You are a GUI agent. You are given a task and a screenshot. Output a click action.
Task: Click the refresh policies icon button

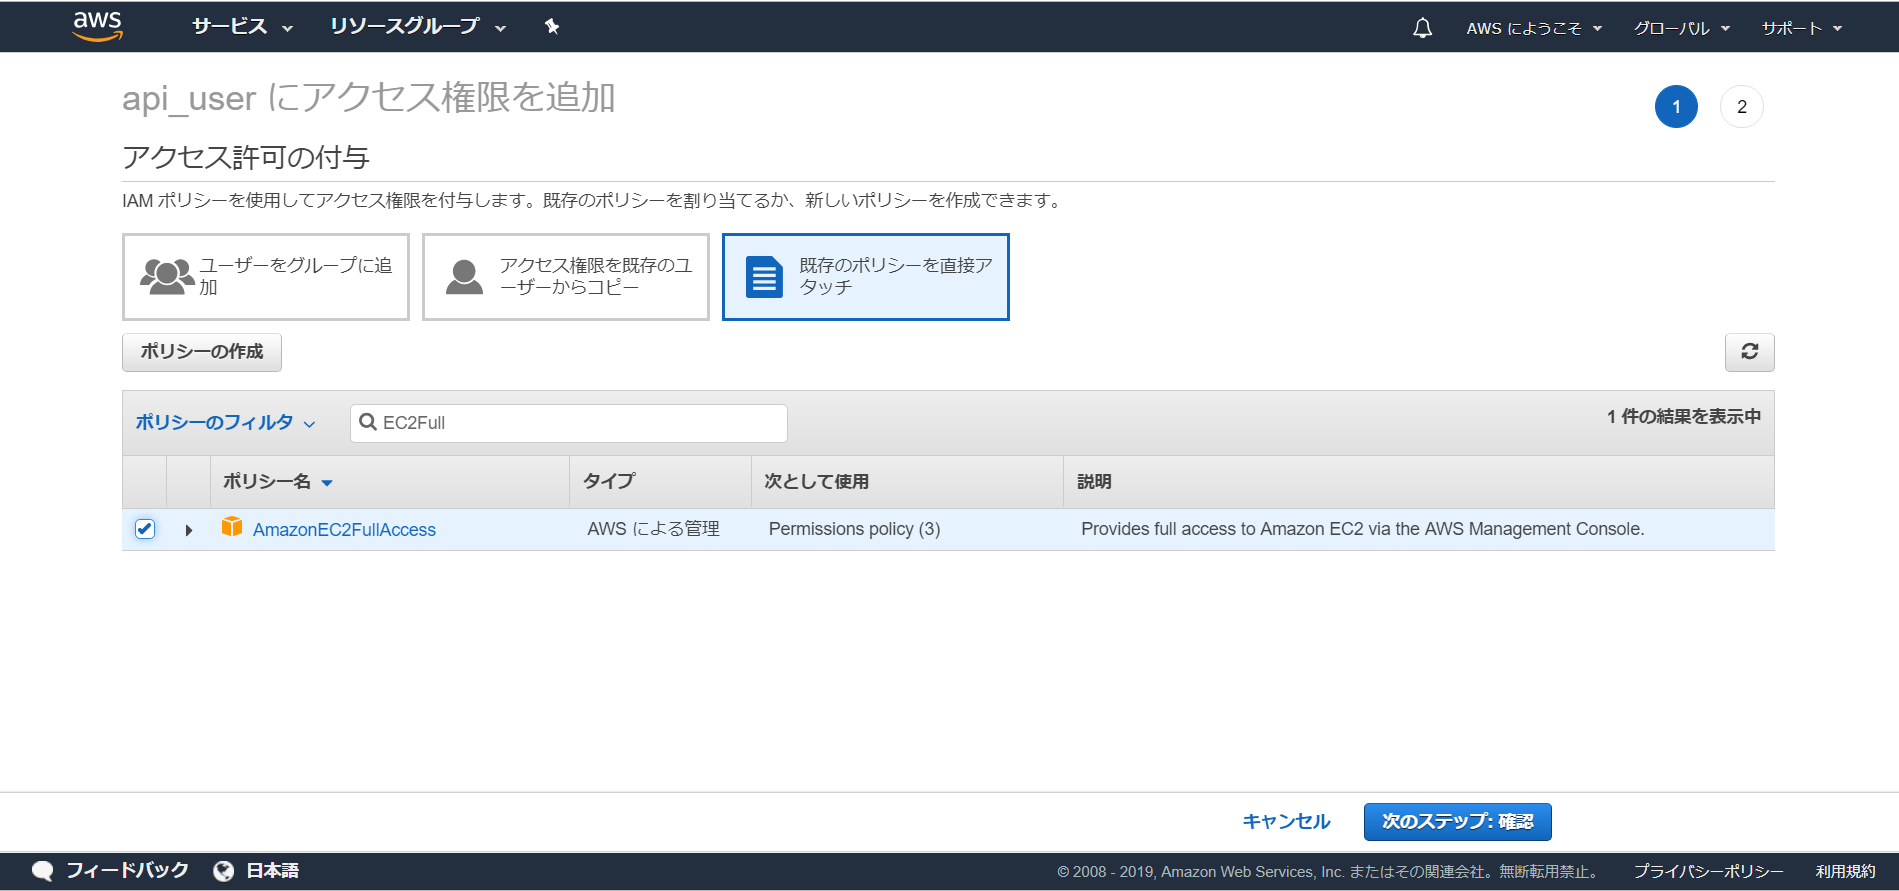click(x=1749, y=352)
